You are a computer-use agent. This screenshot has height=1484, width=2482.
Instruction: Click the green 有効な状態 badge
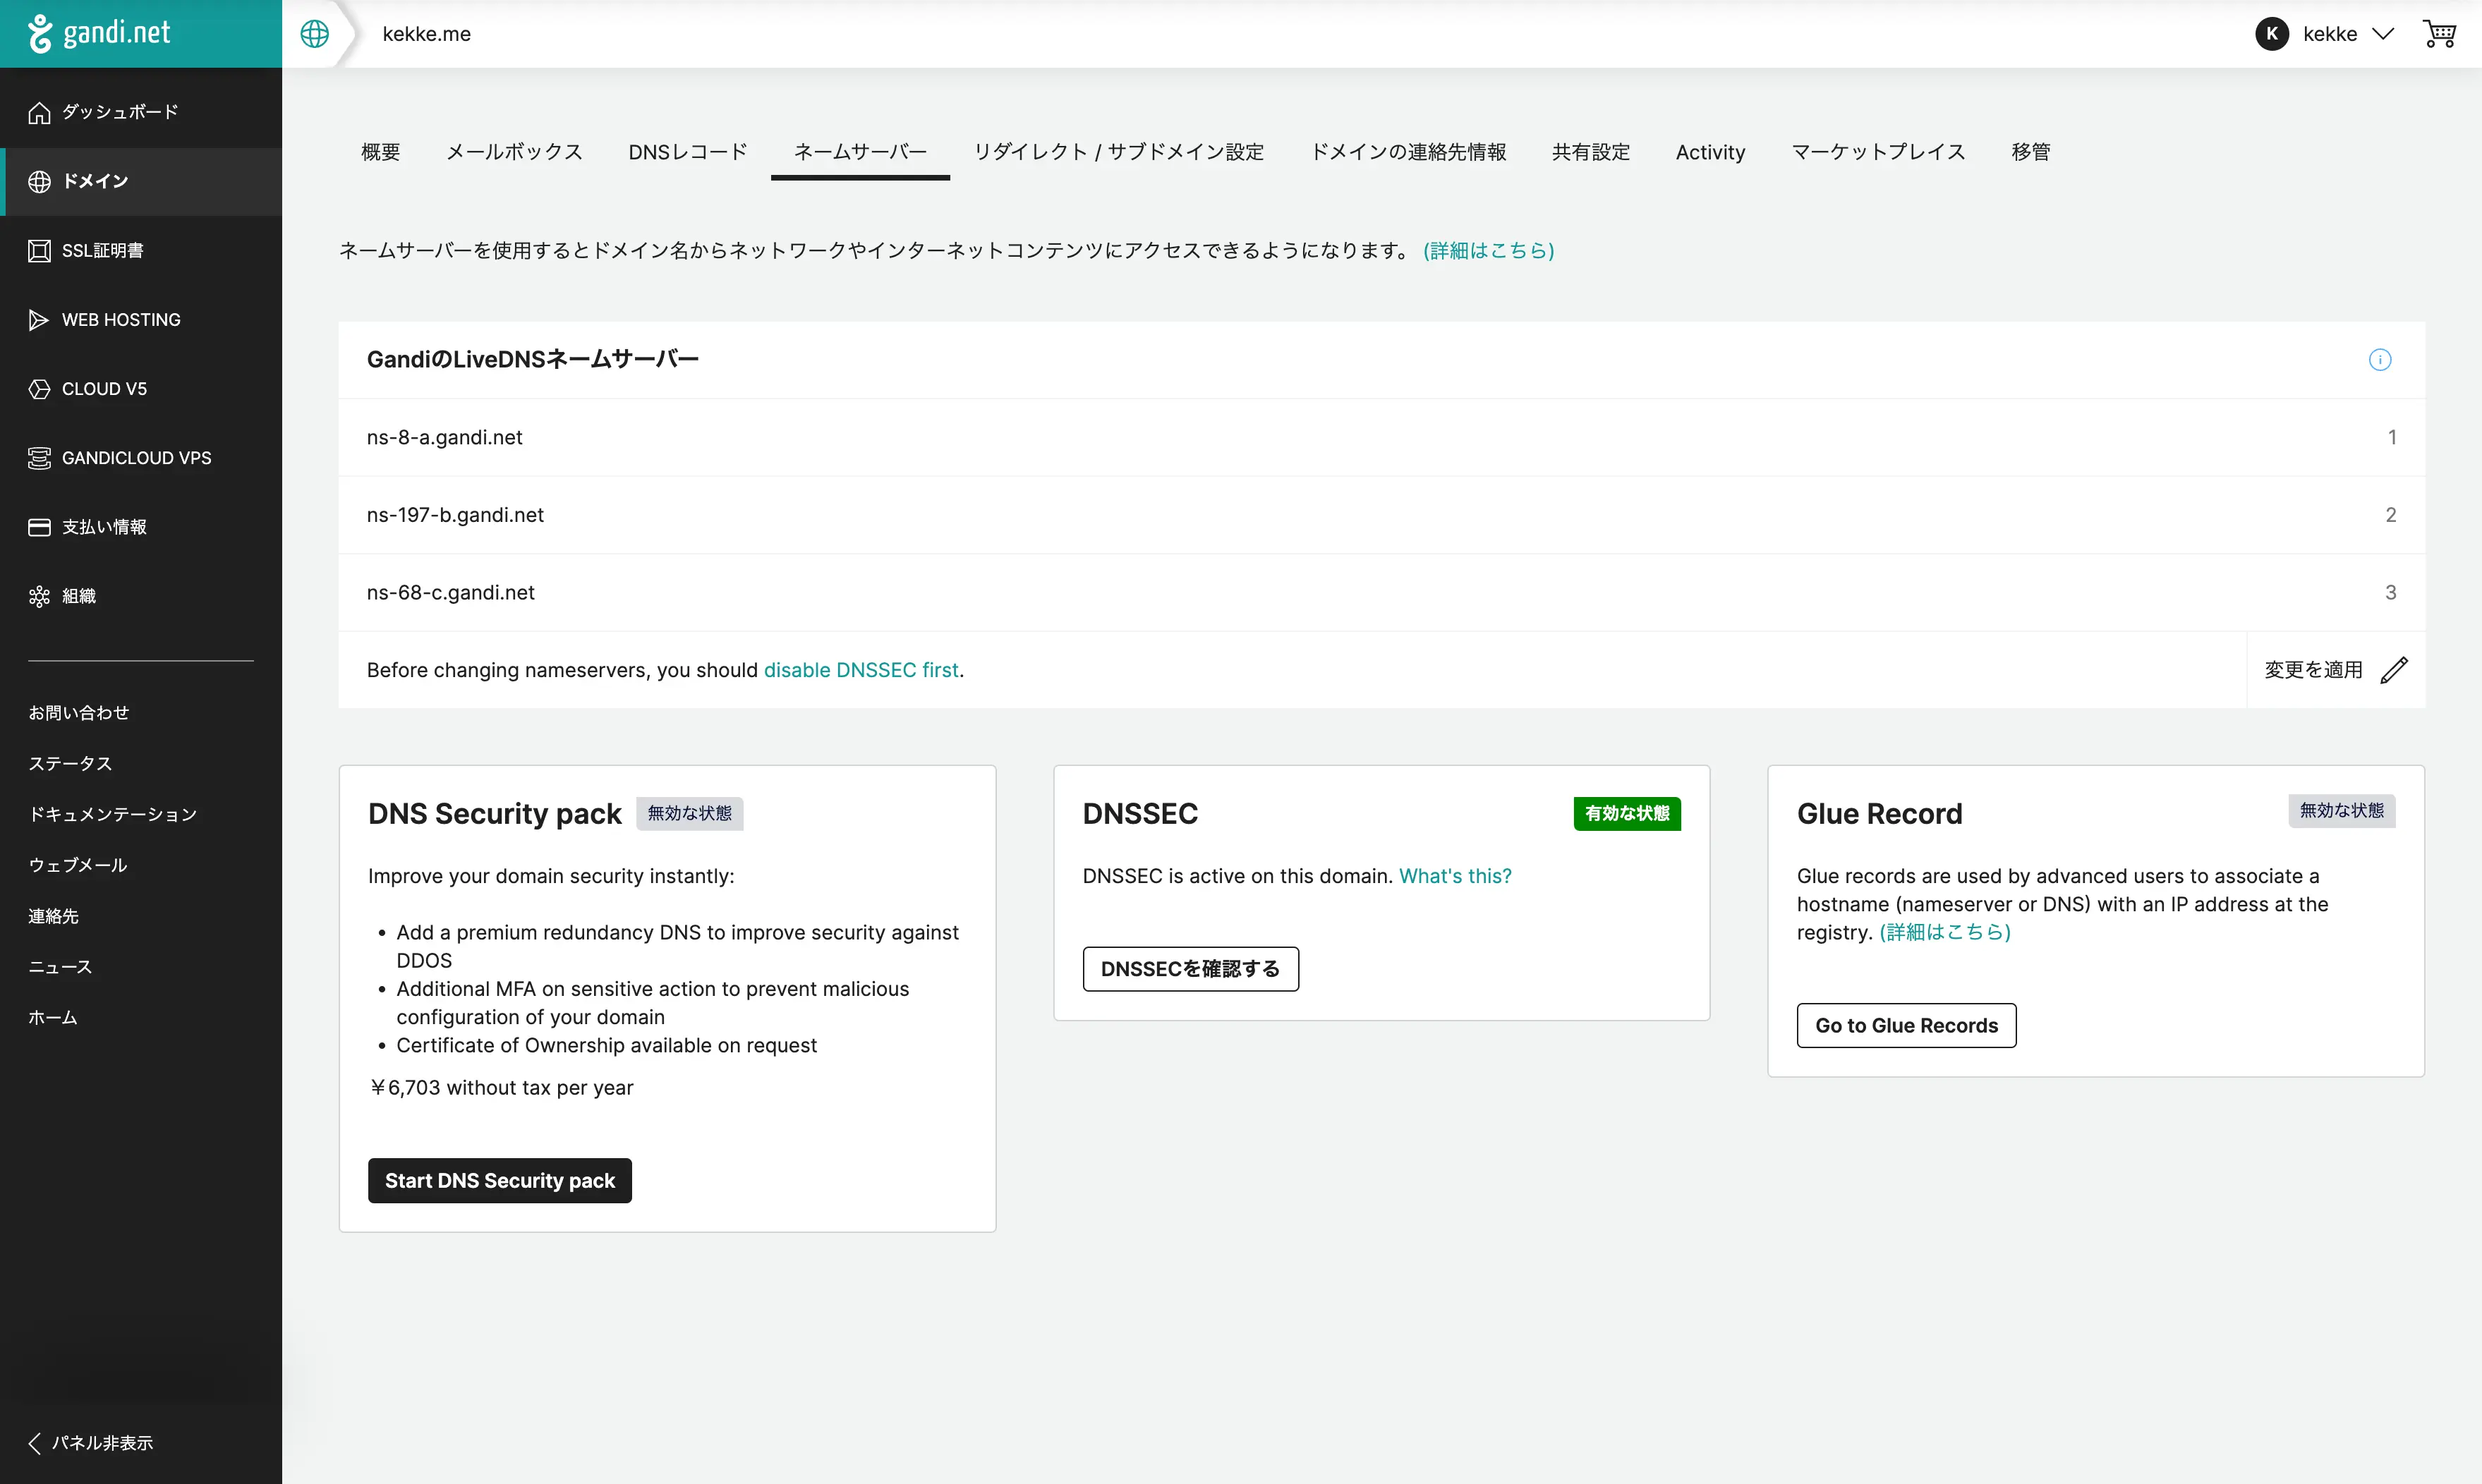pyautogui.click(x=1627, y=813)
